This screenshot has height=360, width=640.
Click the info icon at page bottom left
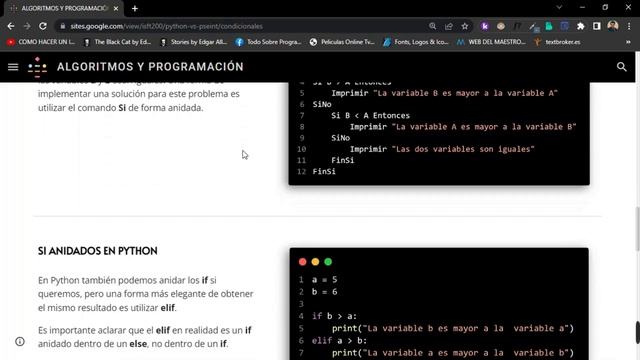20,342
